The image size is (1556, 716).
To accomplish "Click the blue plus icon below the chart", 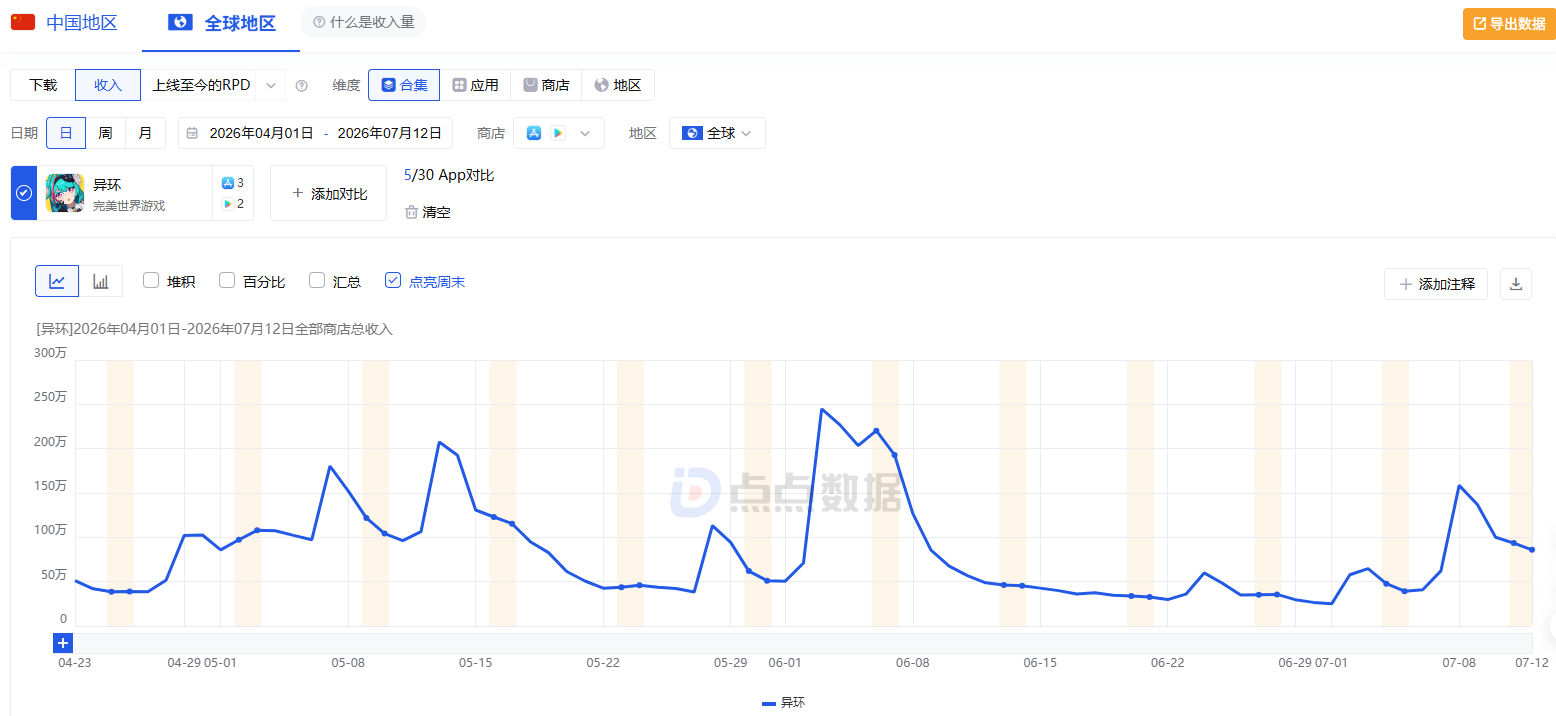I will click(63, 643).
